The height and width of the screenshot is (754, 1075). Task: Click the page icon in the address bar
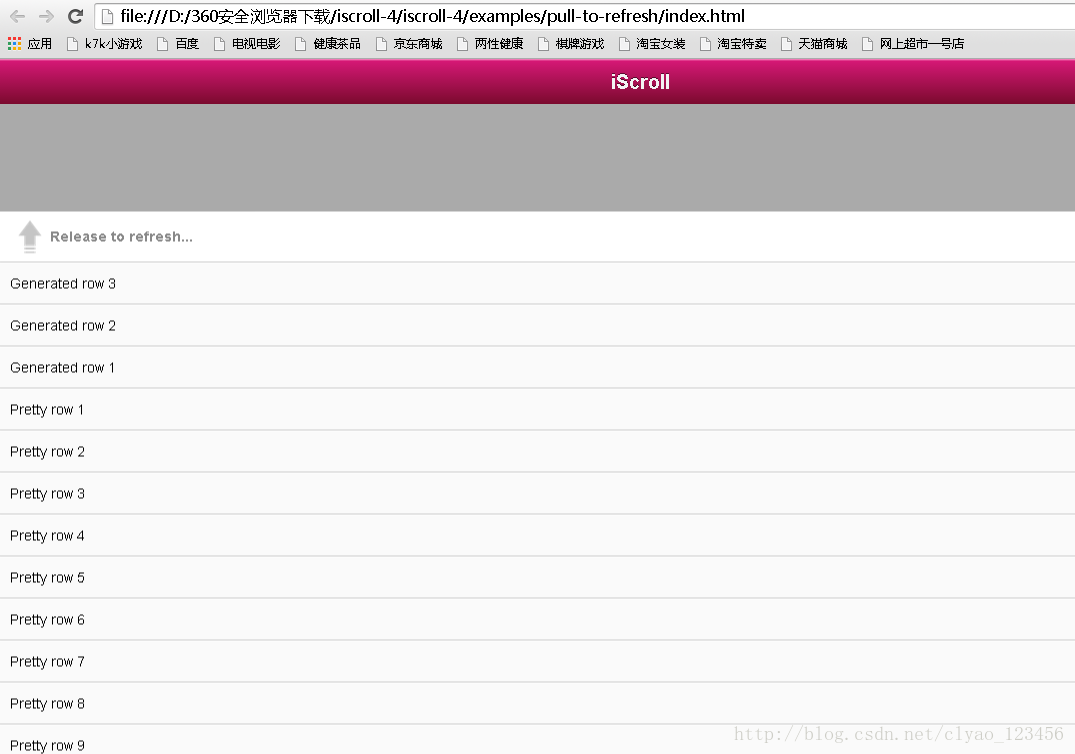[107, 16]
